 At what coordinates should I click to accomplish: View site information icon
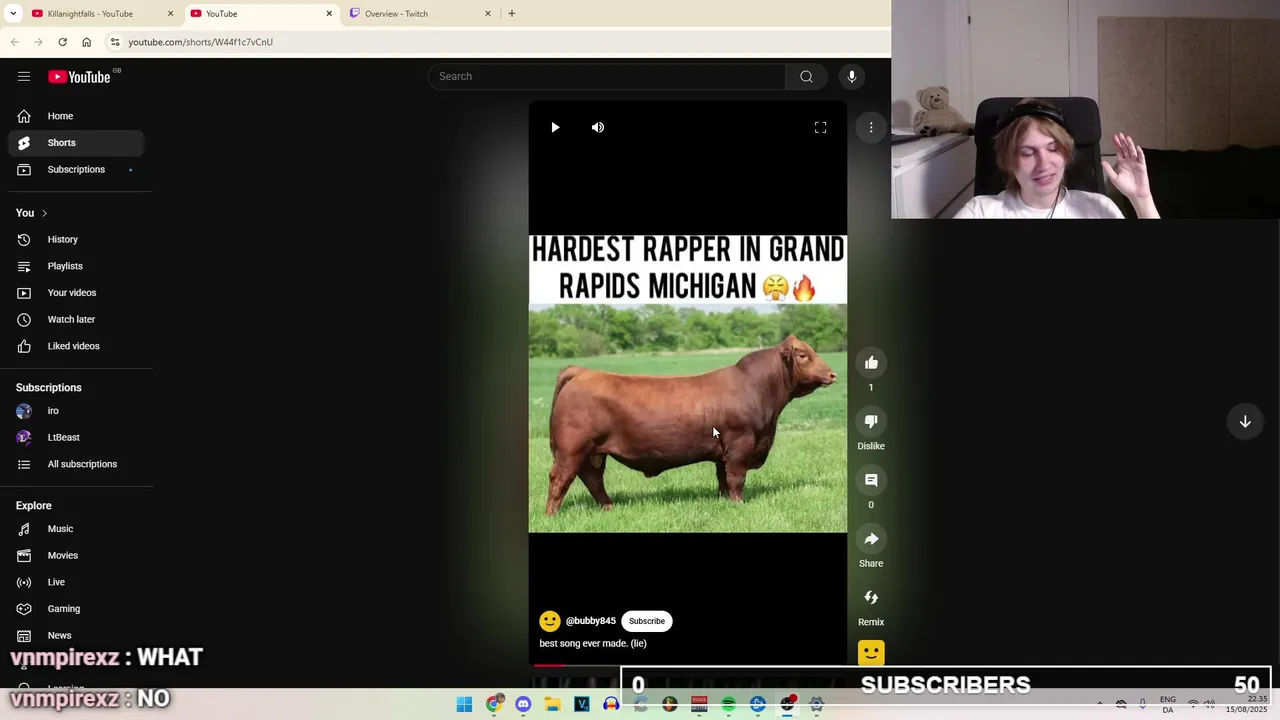tap(115, 42)
